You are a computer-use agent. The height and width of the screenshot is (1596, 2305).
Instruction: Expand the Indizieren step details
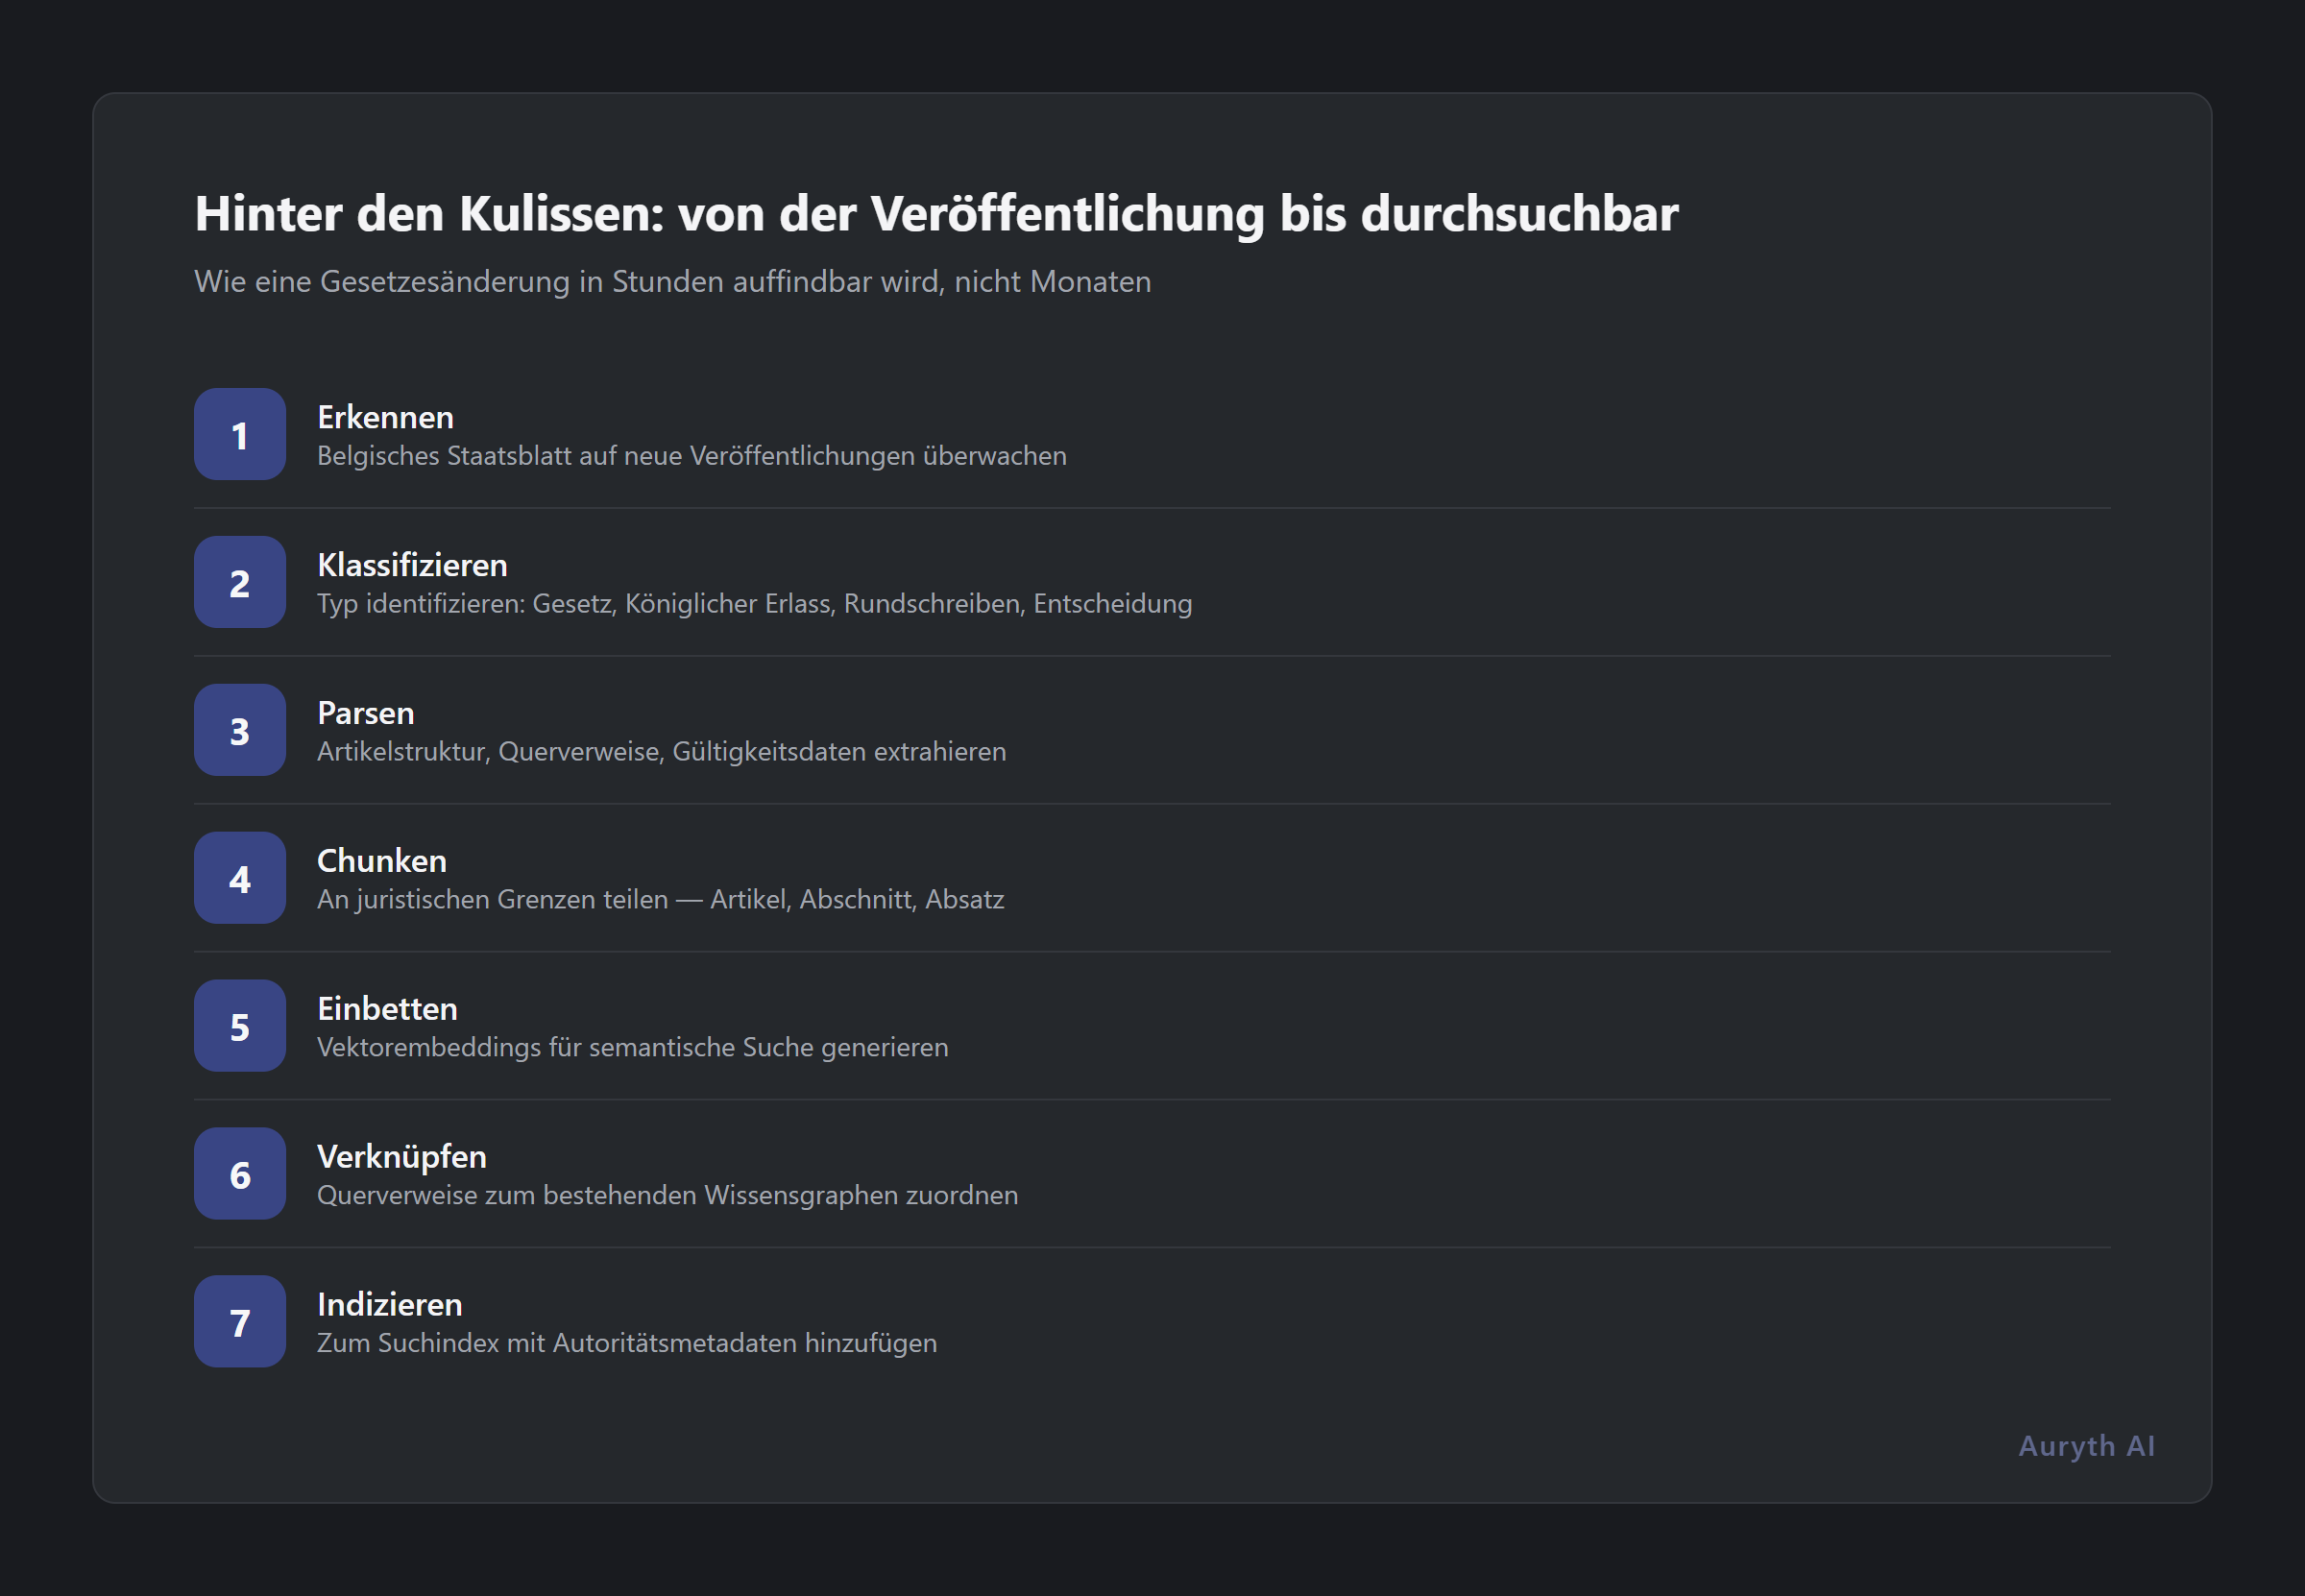[389, 1305]
